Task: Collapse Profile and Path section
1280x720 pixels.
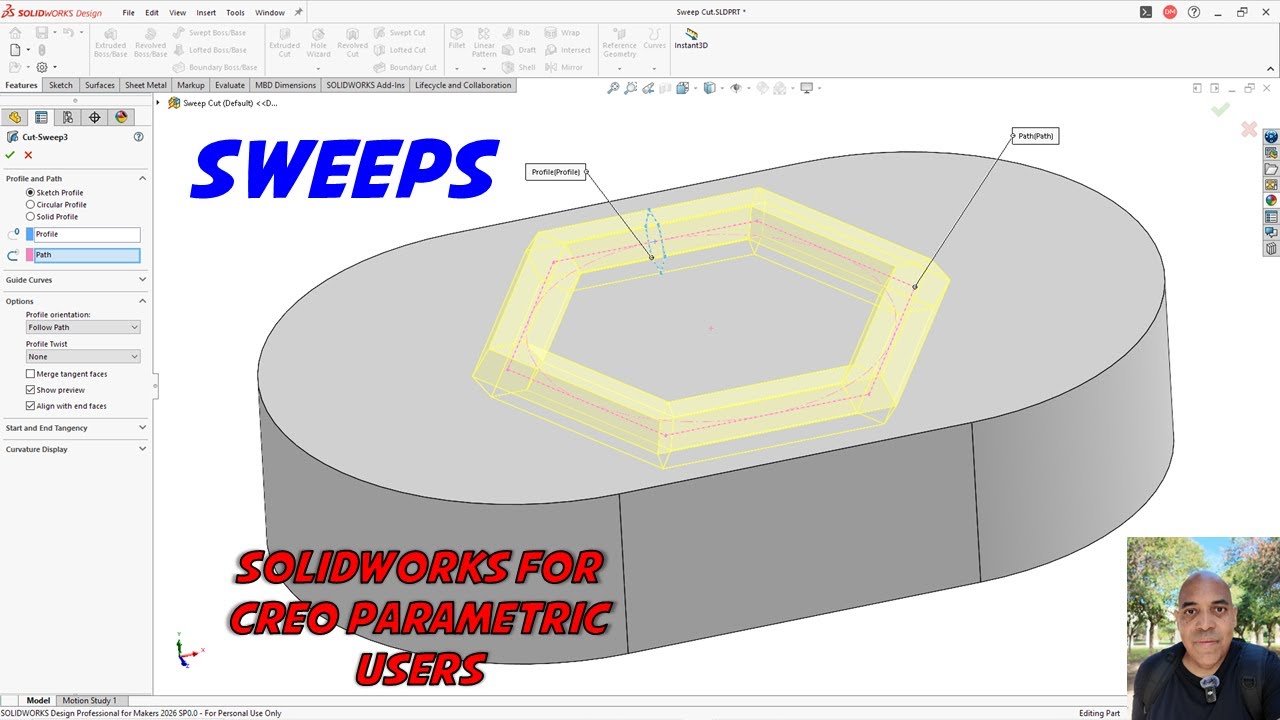Action: pyautogui.click(x=142, y=178)
